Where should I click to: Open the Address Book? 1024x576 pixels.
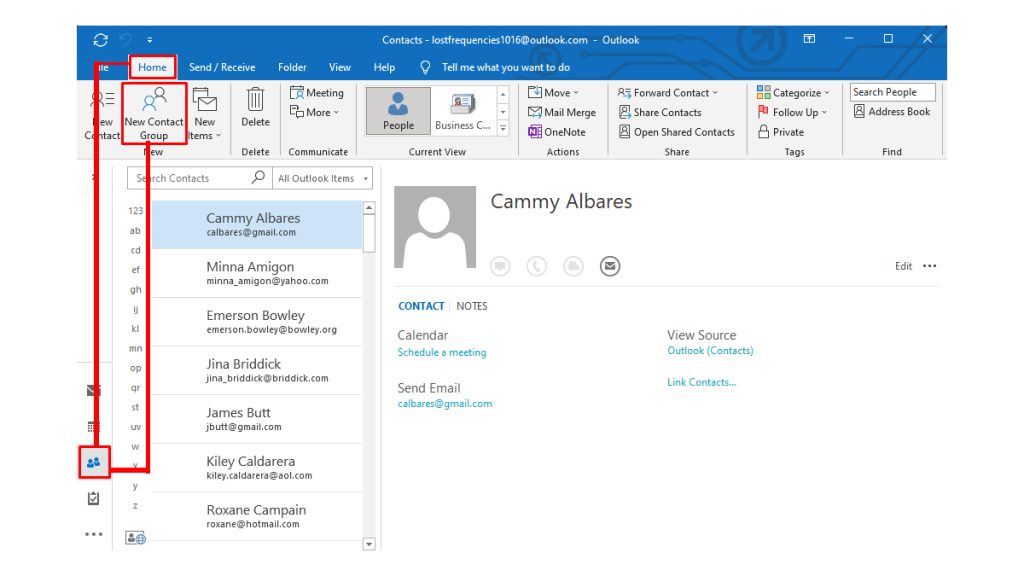tap(891, 112)
